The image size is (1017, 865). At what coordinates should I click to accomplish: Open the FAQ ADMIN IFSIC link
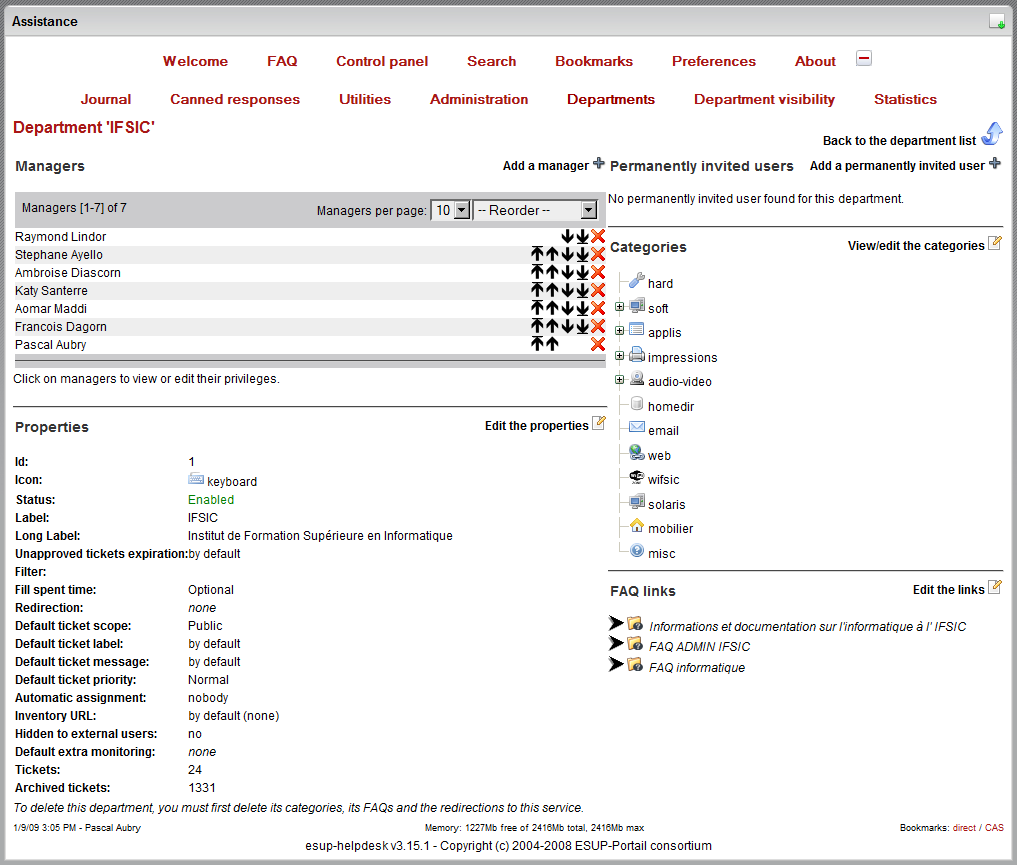click(x=699, y=647)
